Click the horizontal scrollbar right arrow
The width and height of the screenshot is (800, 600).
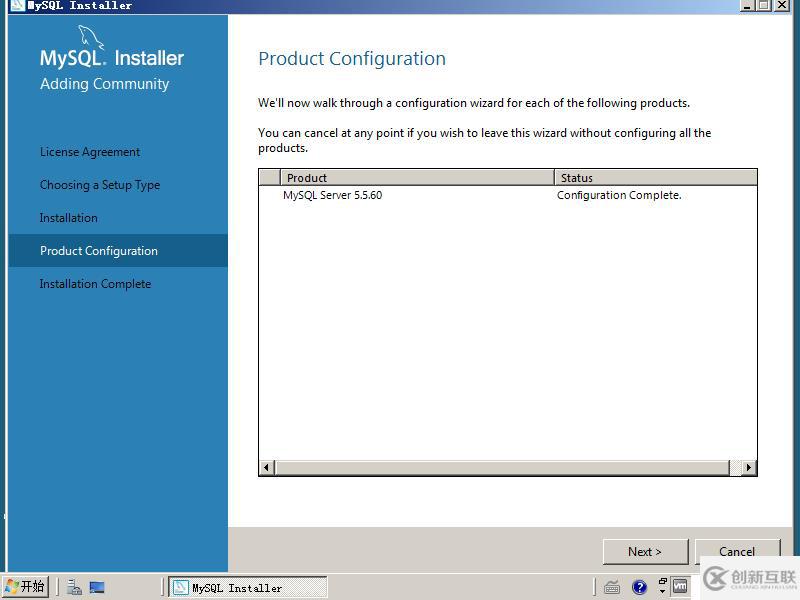coord(748,467)
